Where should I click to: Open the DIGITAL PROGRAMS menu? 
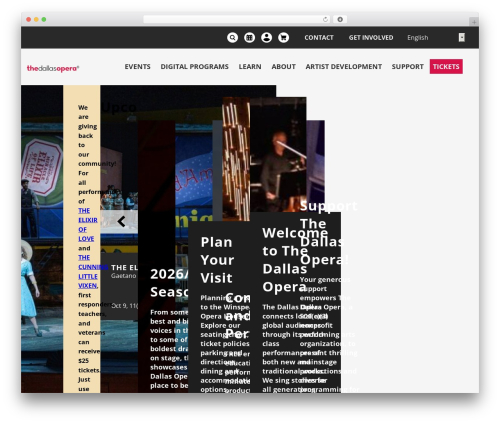click(194, 67)
